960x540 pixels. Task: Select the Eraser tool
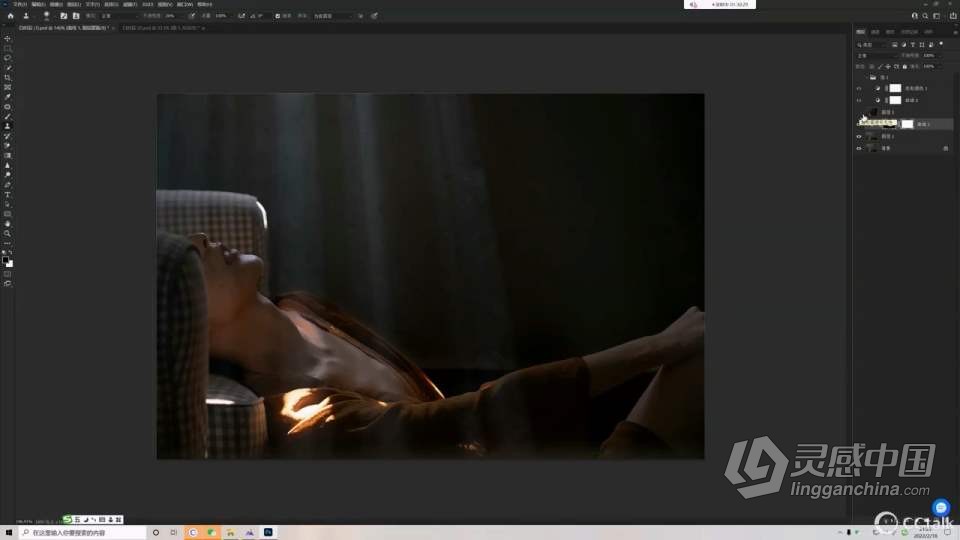coord(7,146)
